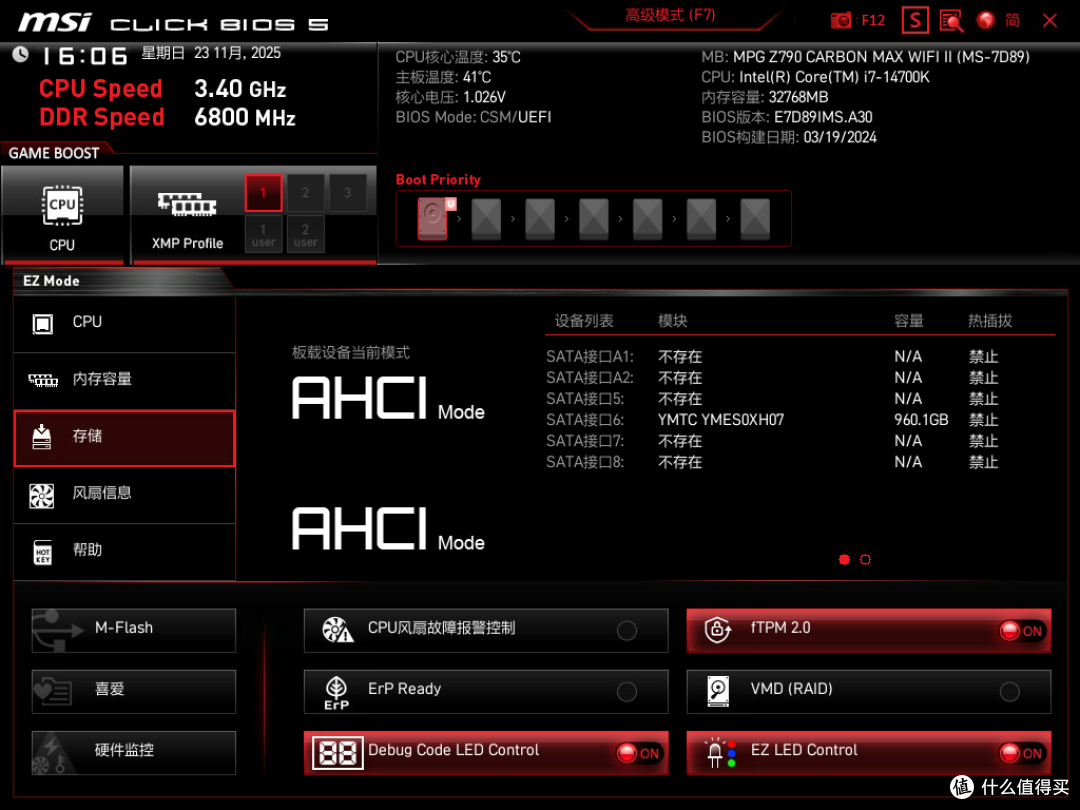Open the 帮助 help tab

pyautogui.click(x=125, y=551)
